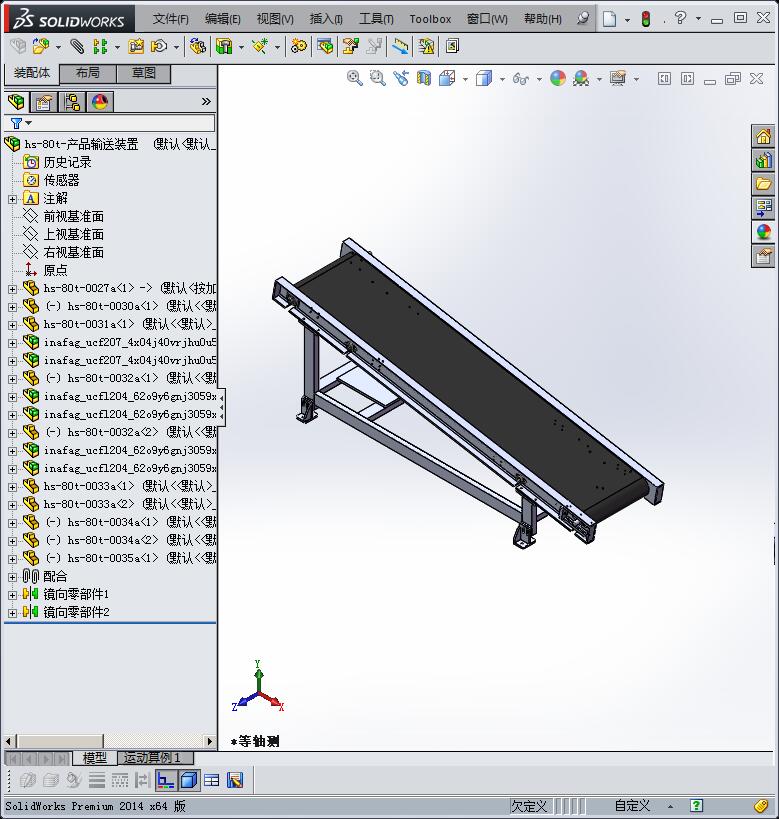Toggle the table layout button in bottom toolbar
Screen dimensions: 779x819
(x=212, y=781)
